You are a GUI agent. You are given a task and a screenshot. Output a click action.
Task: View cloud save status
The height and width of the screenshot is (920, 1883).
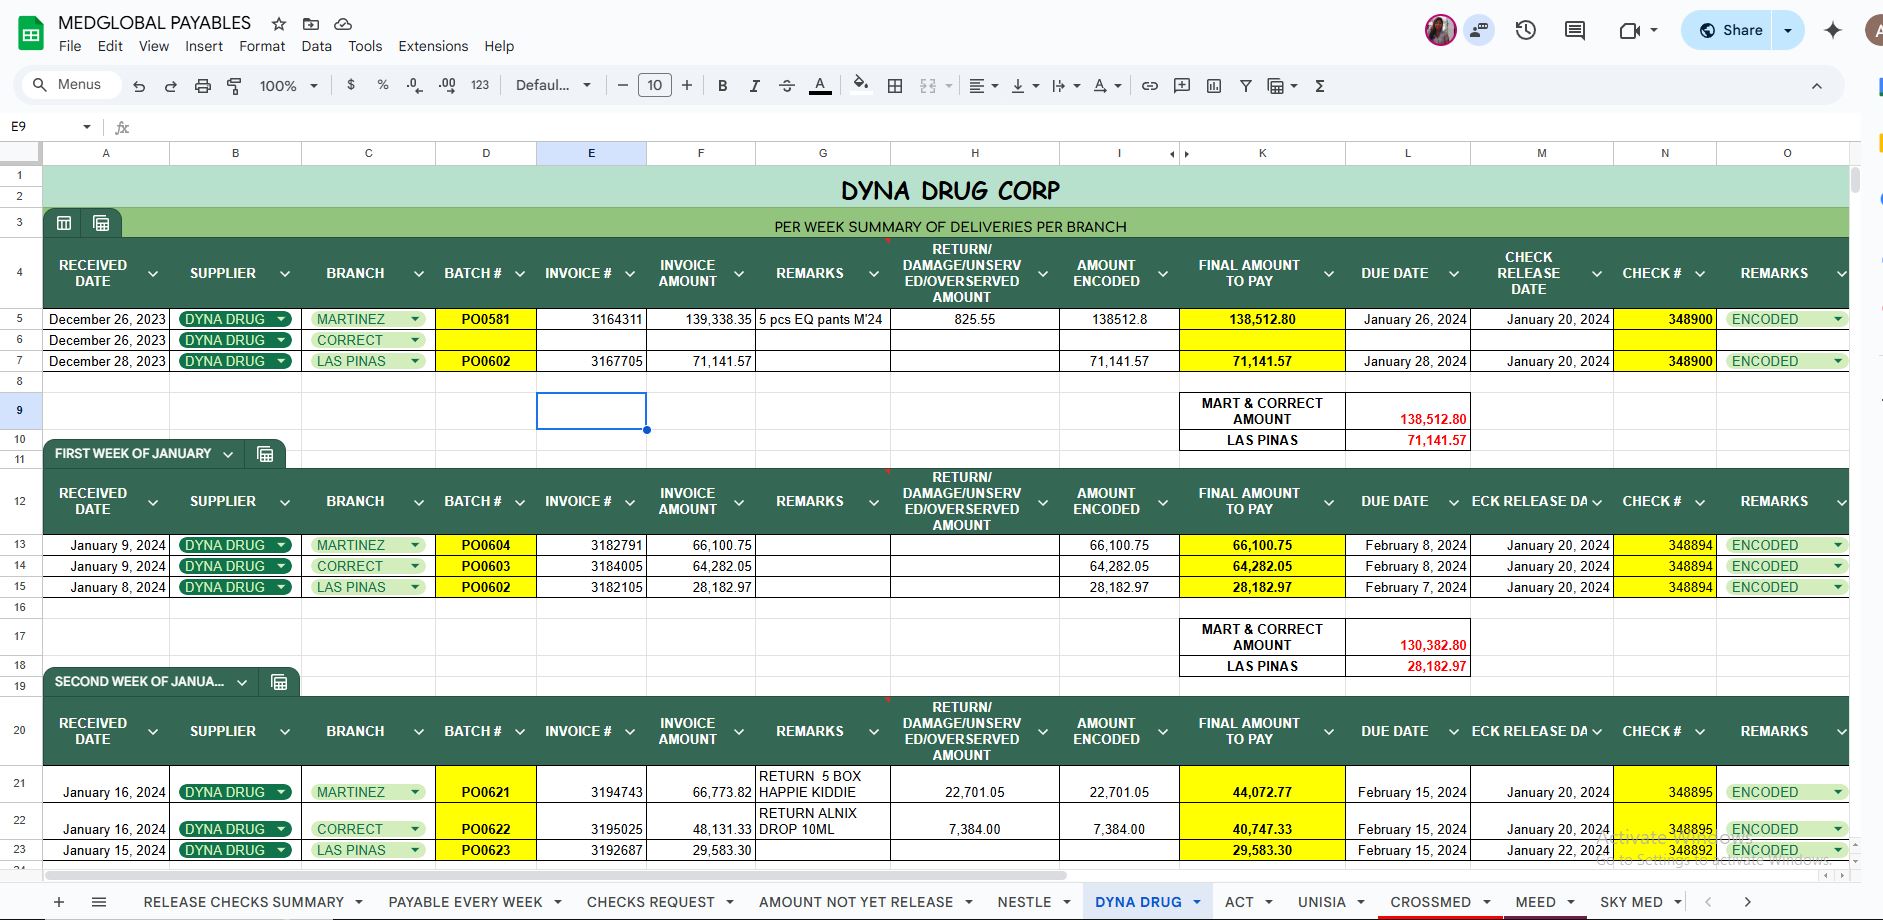(x=343, y=24)
